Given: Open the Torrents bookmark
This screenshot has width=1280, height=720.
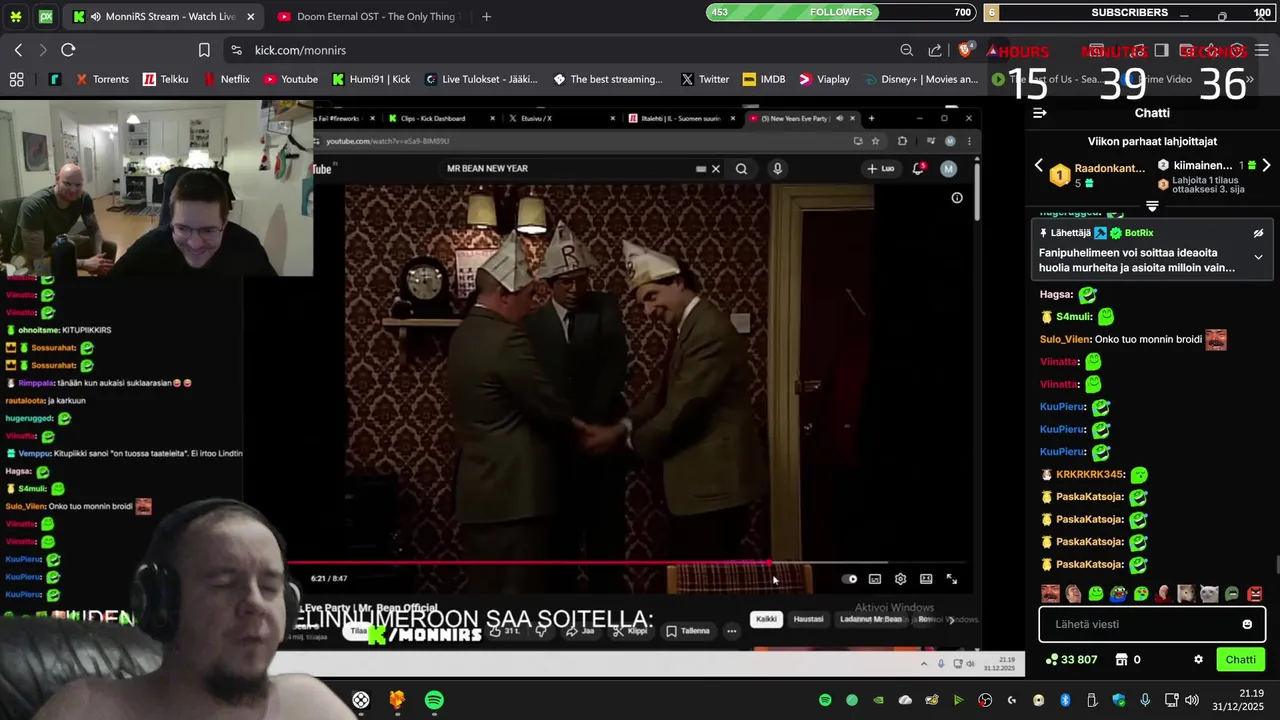Looking at the screenshot, I should [x=101, y=79].
